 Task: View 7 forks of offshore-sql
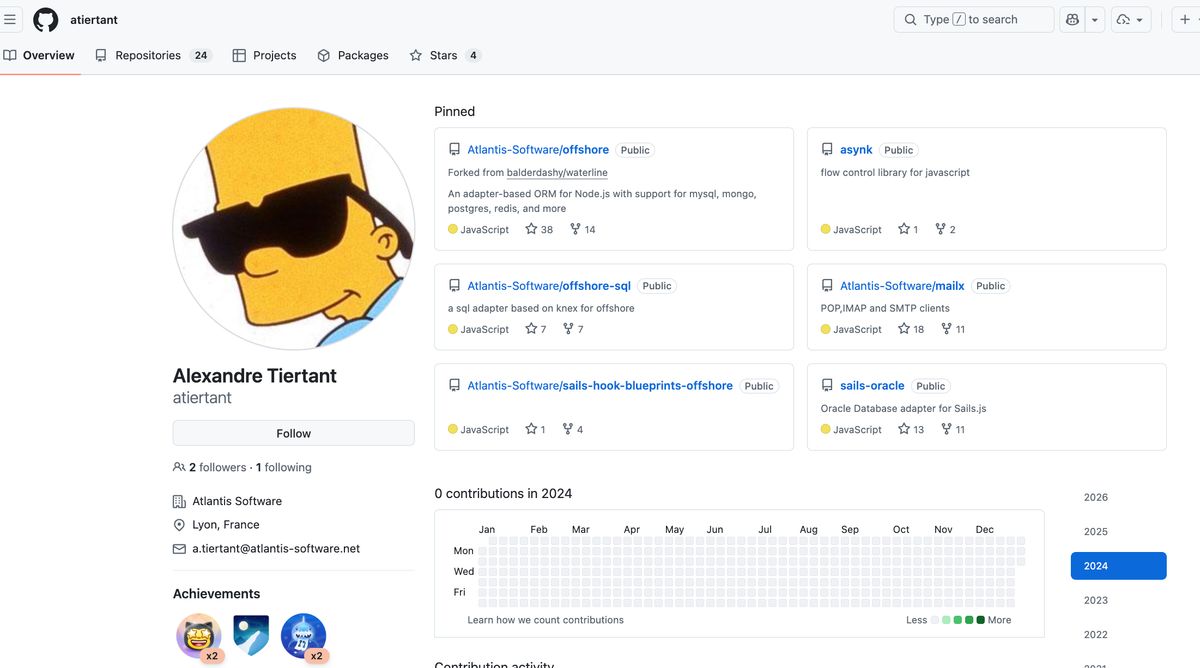pos(573,329)
